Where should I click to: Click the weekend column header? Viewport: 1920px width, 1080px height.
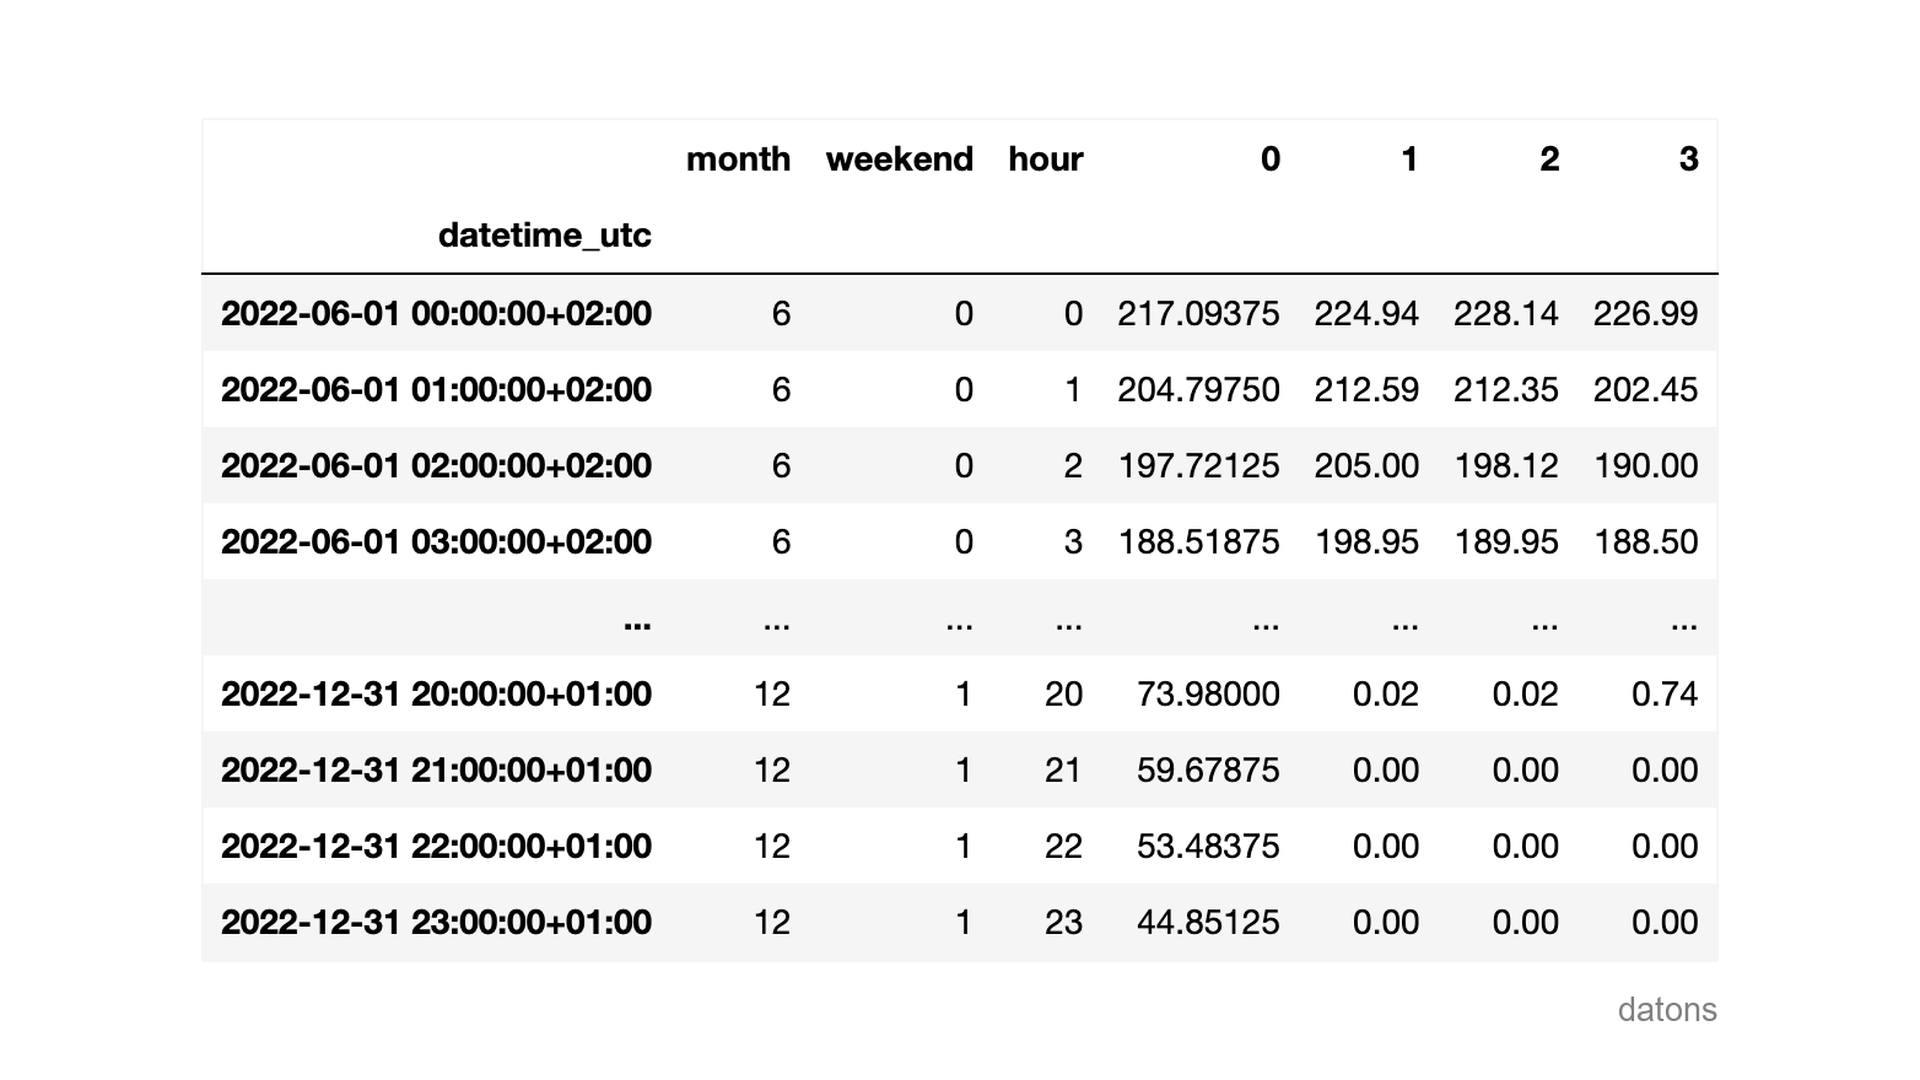(898, 159)
